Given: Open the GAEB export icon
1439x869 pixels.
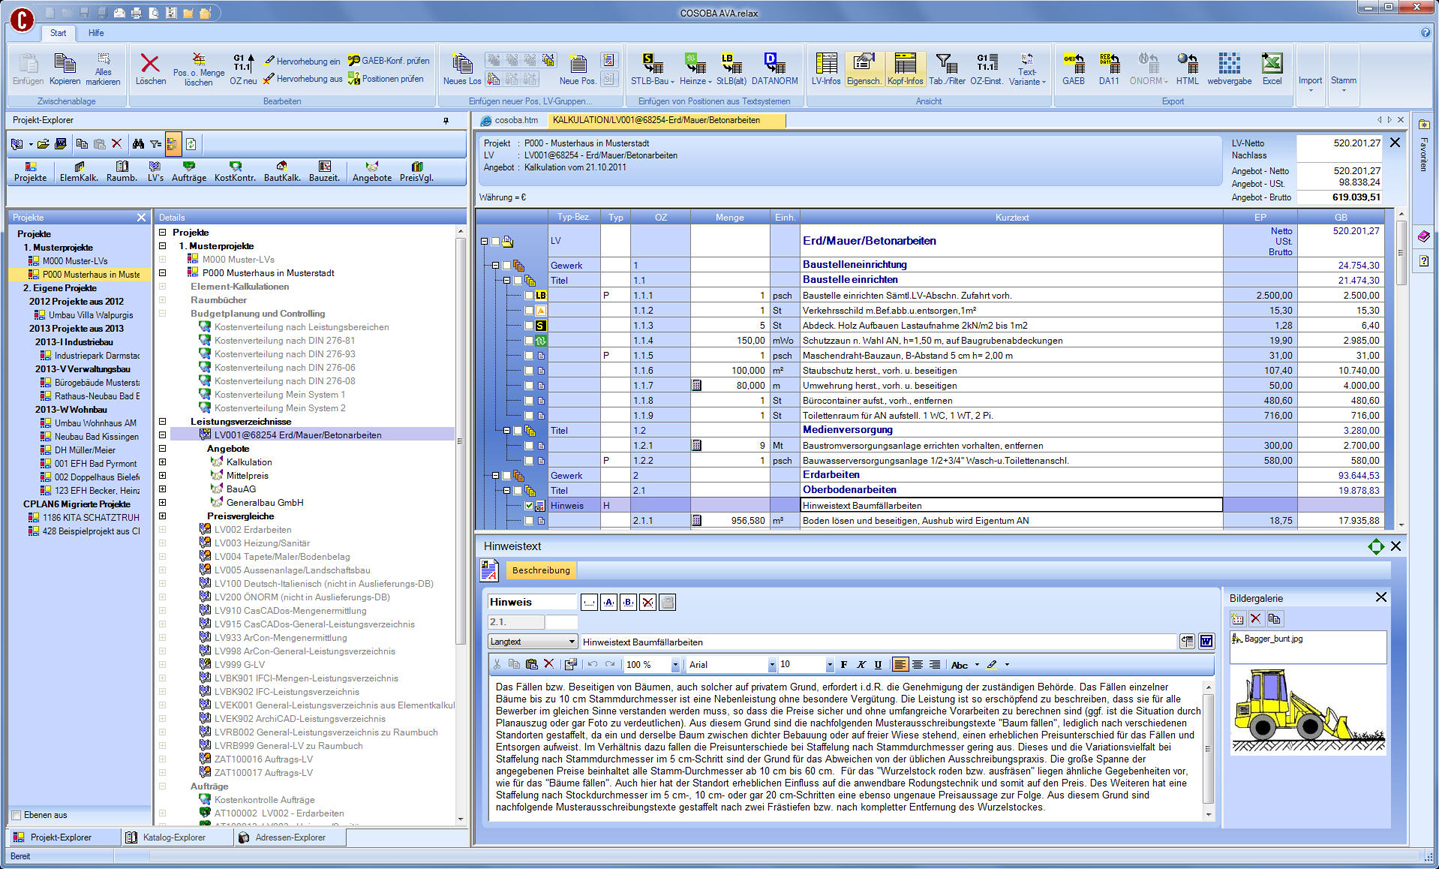Looking at the screenshot, I should point(1073,68).
